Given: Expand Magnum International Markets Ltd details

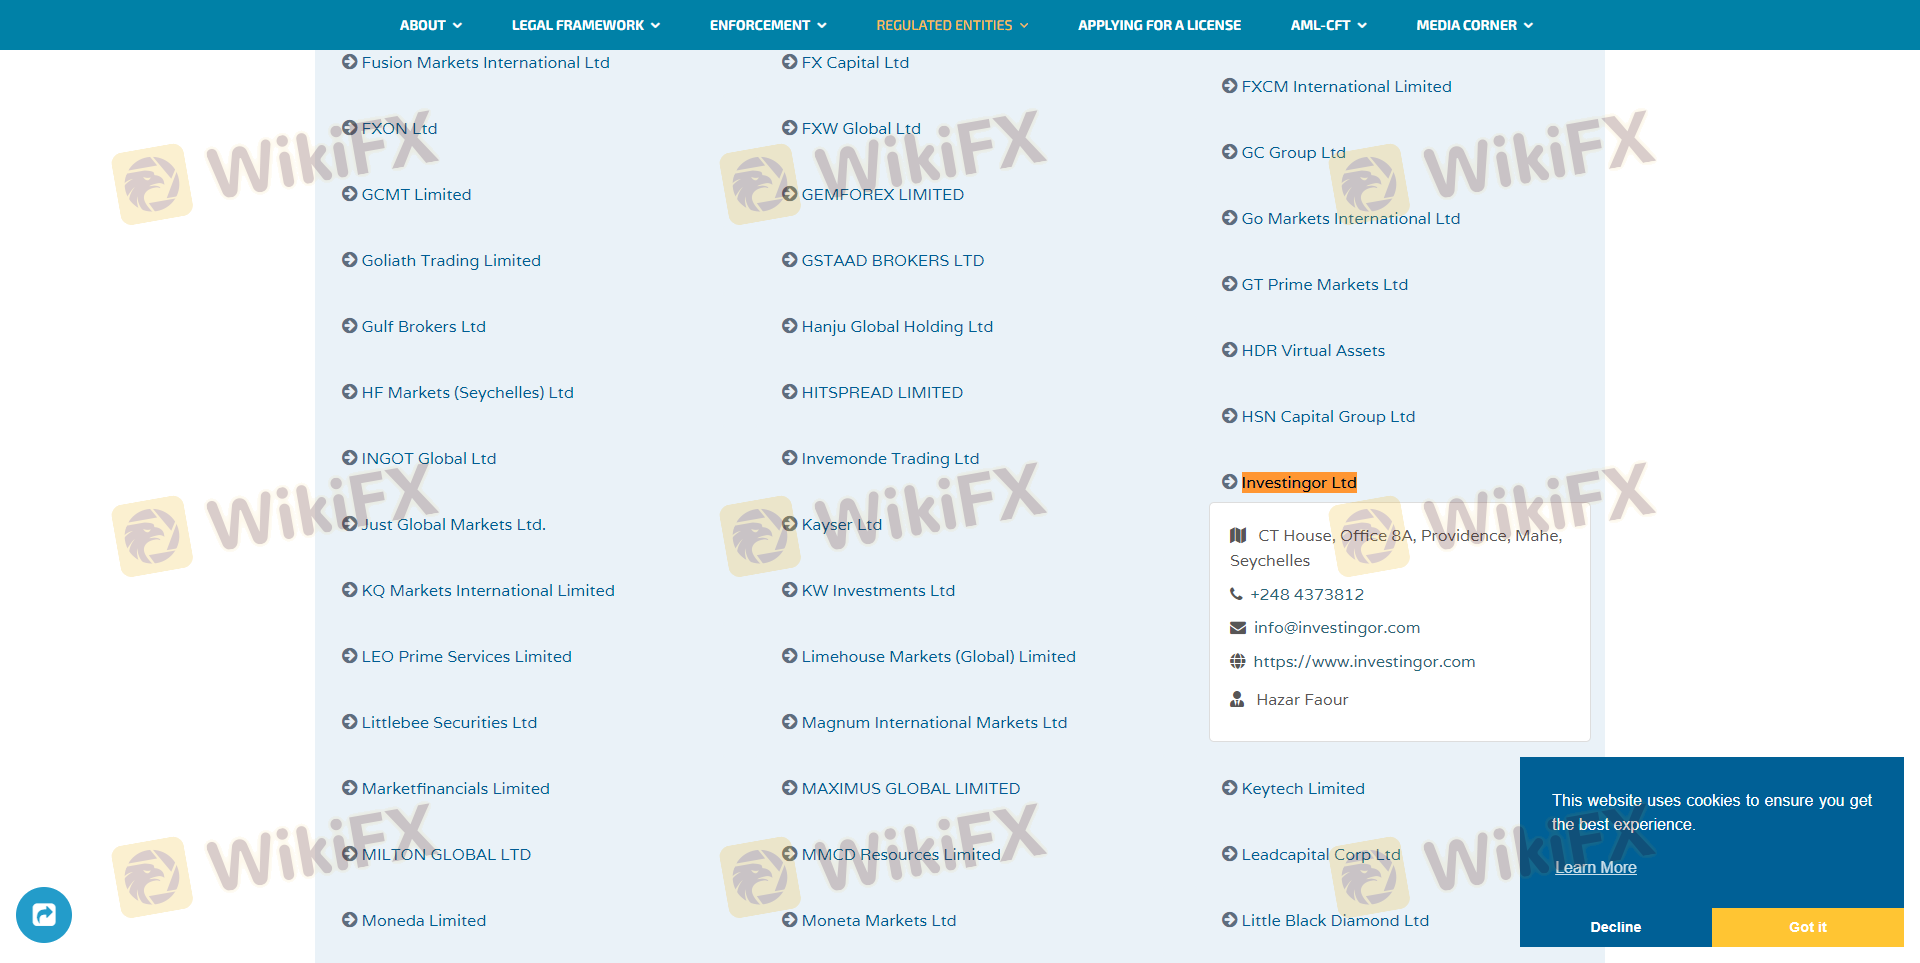Looking at the screenshot, I should coord(934,722).
